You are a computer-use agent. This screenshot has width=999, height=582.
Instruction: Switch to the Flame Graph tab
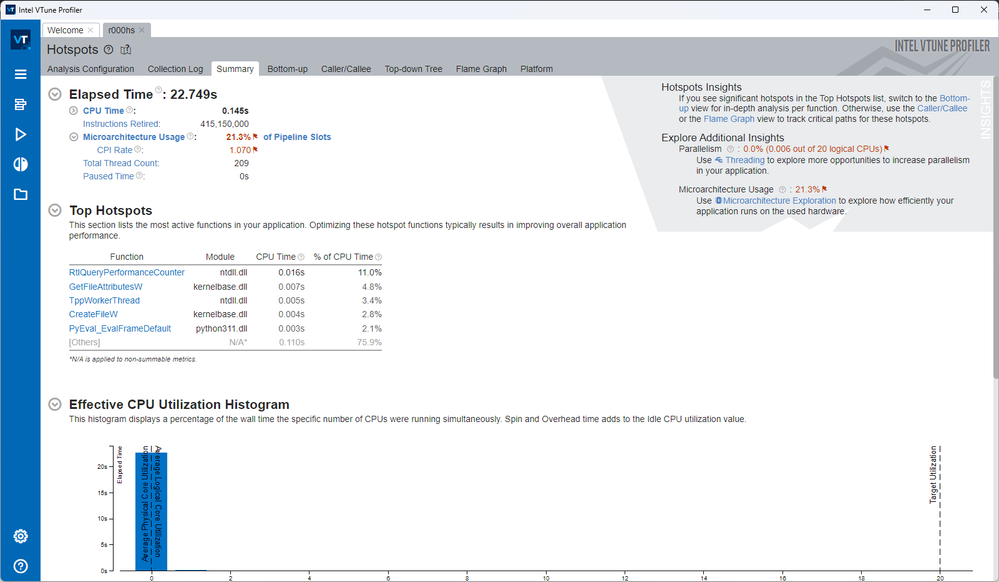(x=482, y=69)
